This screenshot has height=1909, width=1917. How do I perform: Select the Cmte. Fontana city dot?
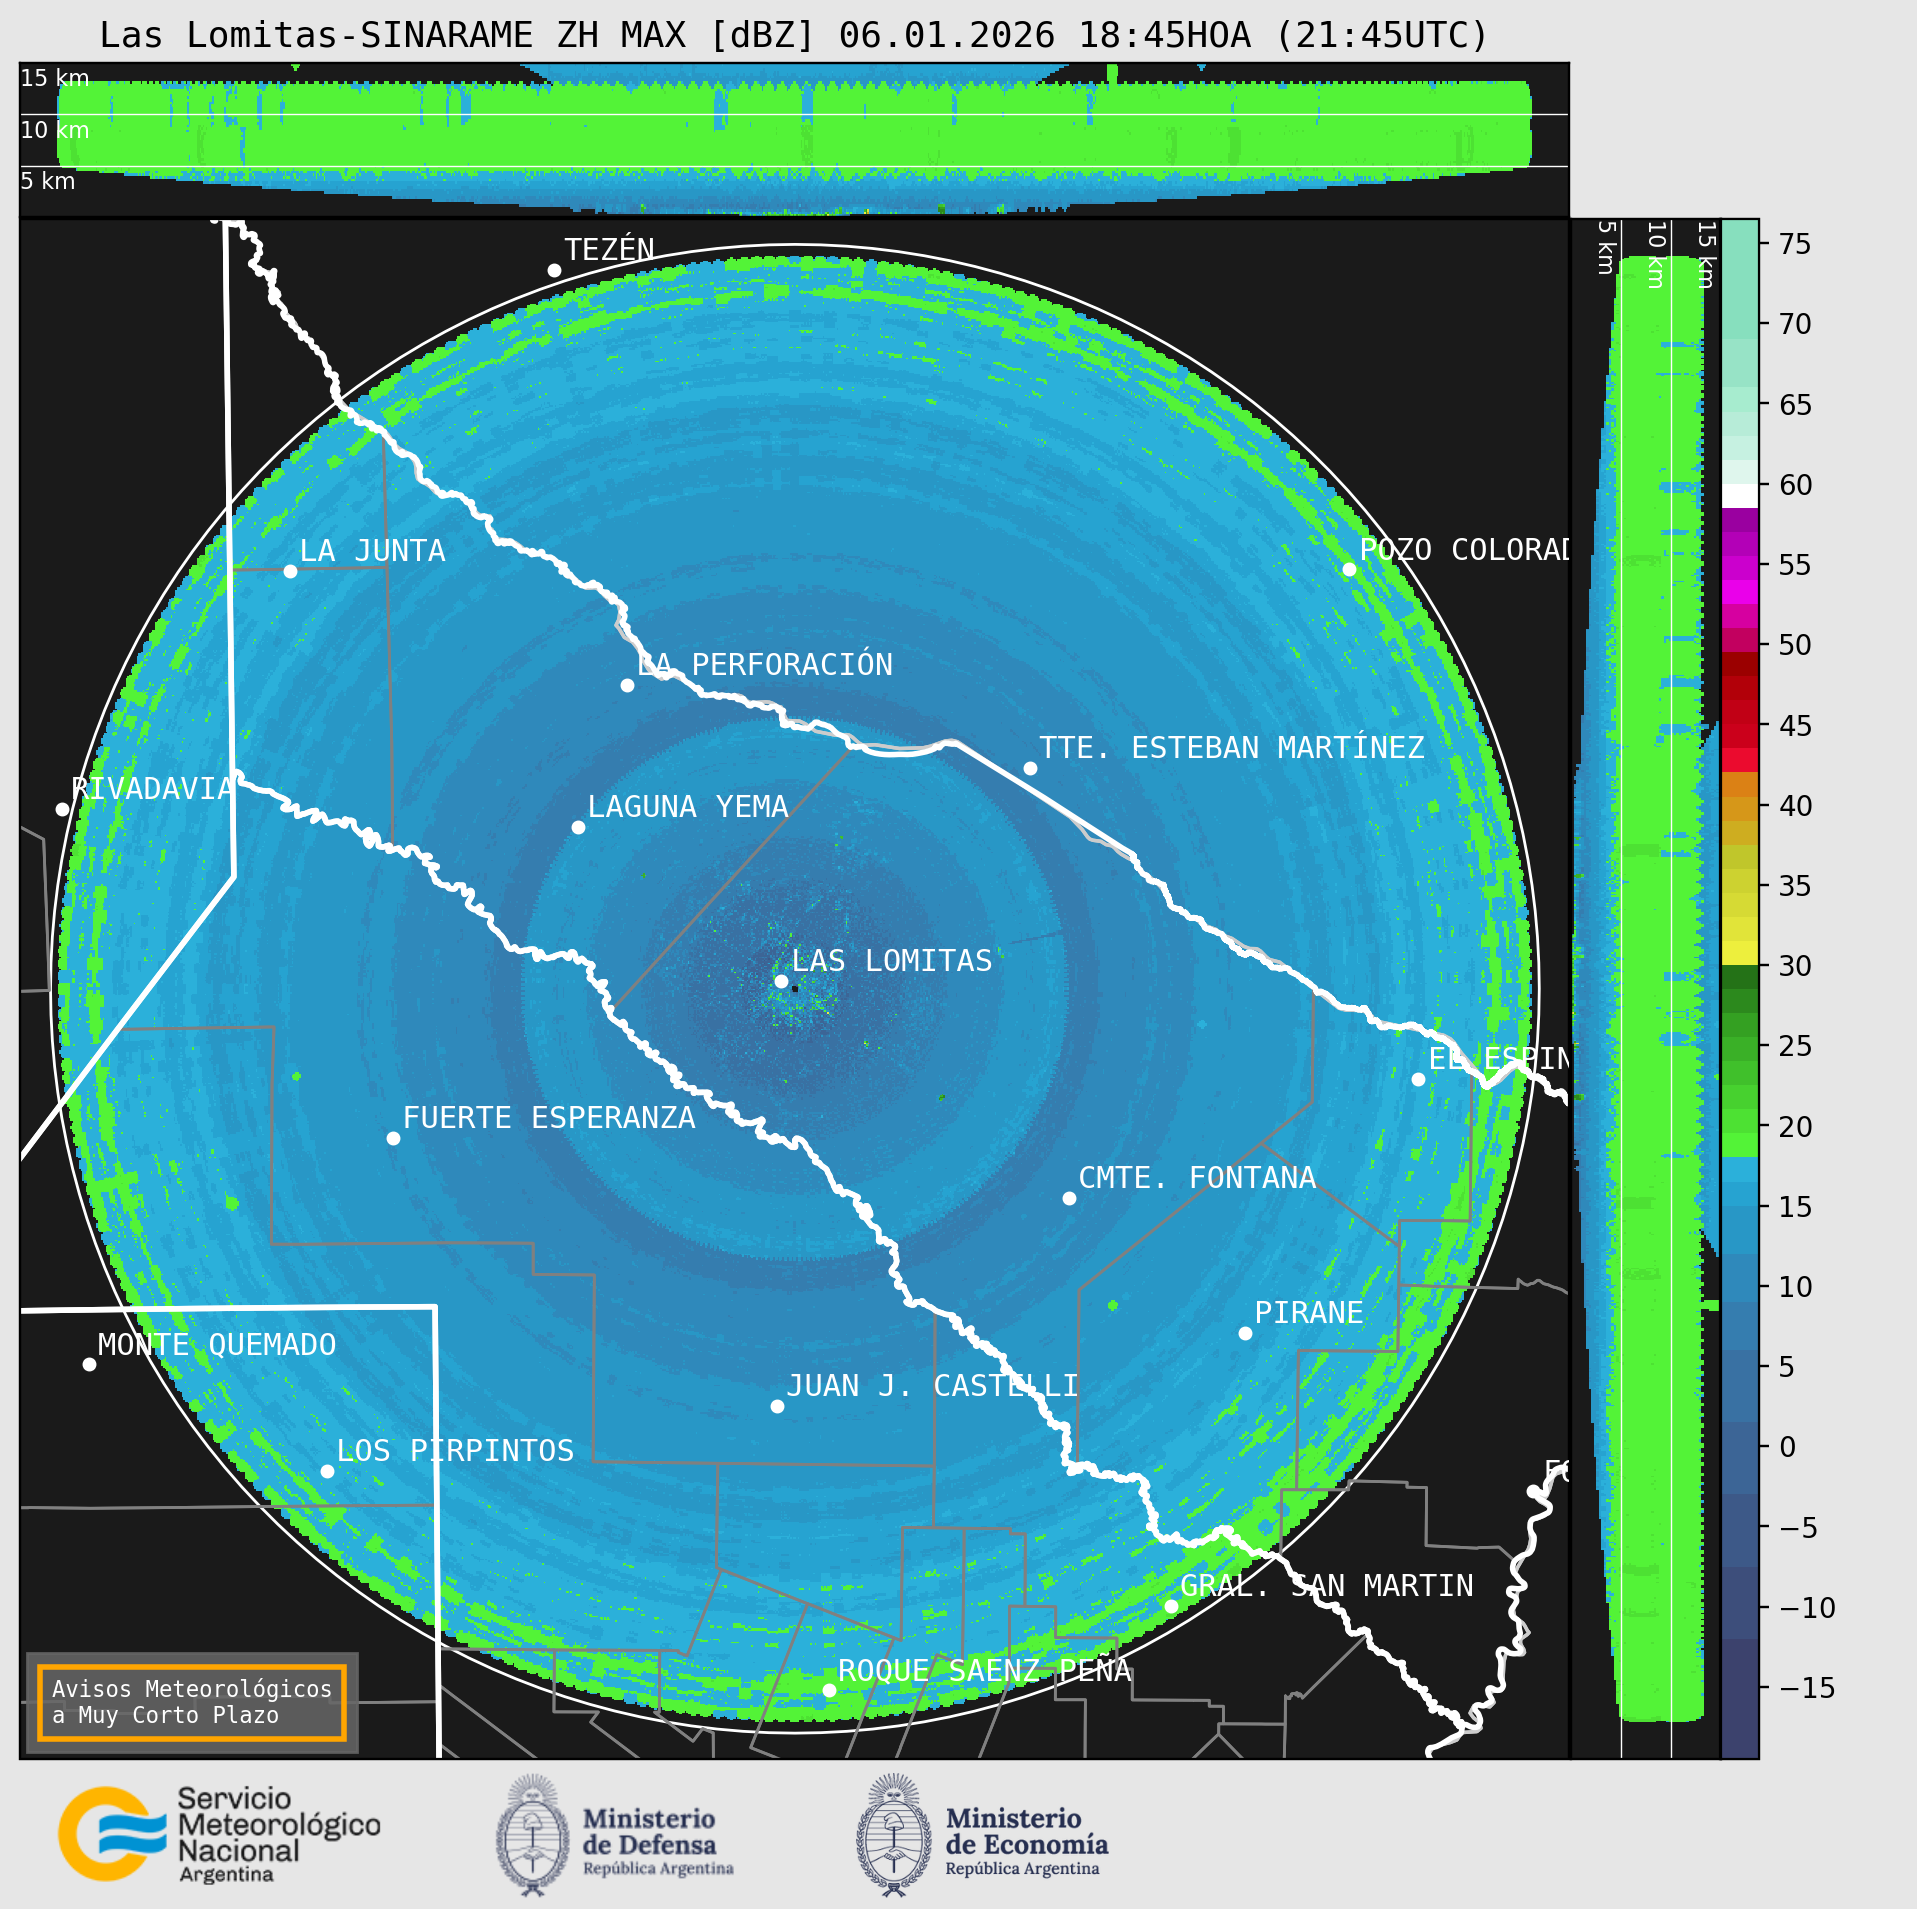(1069, 1198)
